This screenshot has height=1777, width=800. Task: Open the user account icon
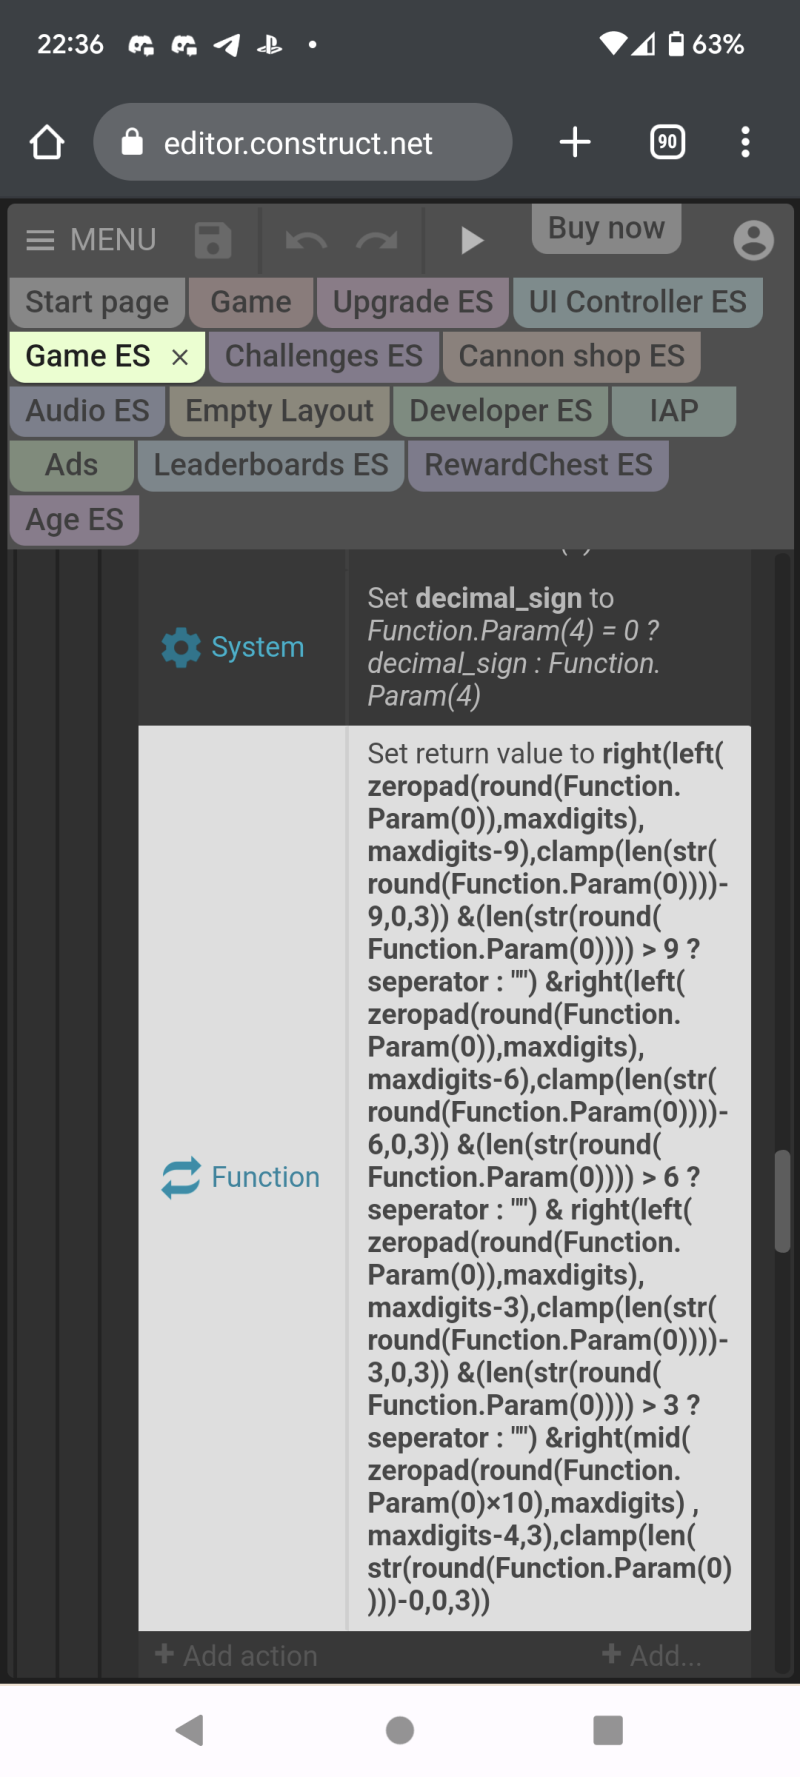click(753, 240)
